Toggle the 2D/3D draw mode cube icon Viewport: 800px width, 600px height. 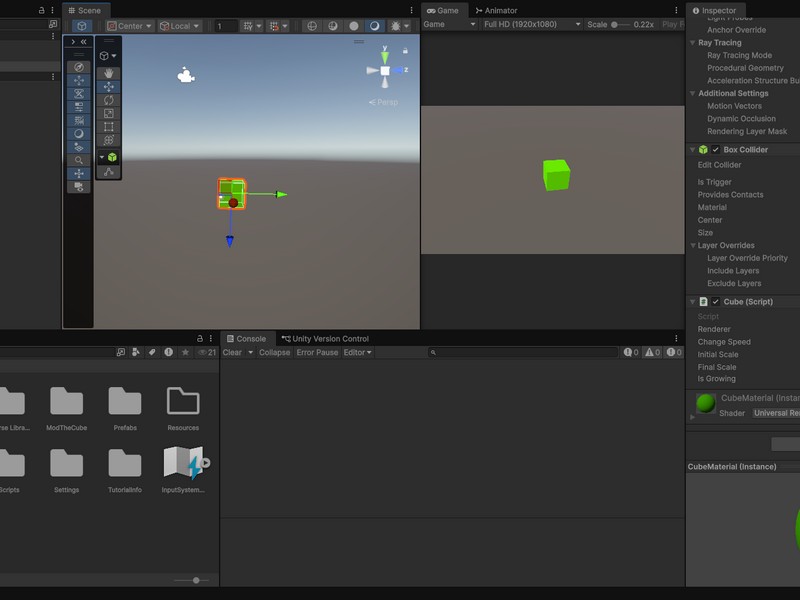coord(82,26)
